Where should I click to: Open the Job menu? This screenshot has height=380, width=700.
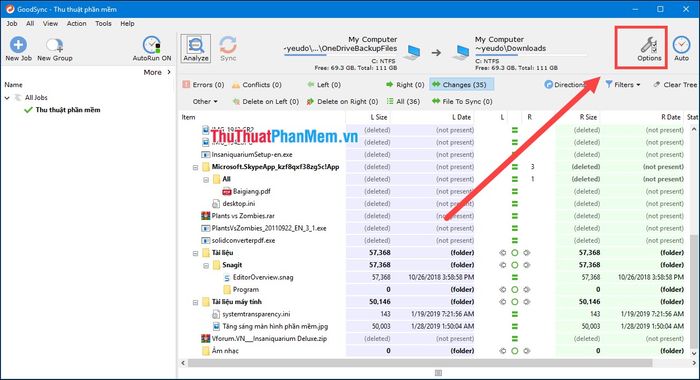coord(12,23)
